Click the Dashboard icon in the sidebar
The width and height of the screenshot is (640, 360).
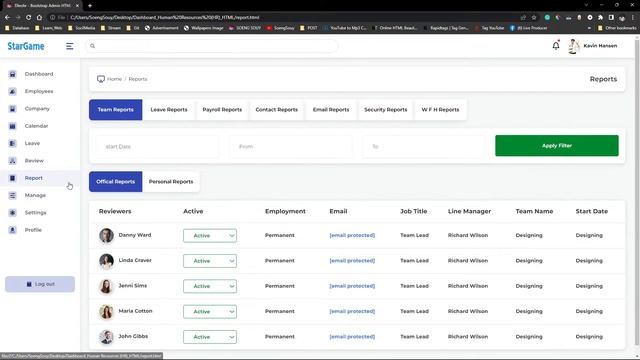coord(12,74)
